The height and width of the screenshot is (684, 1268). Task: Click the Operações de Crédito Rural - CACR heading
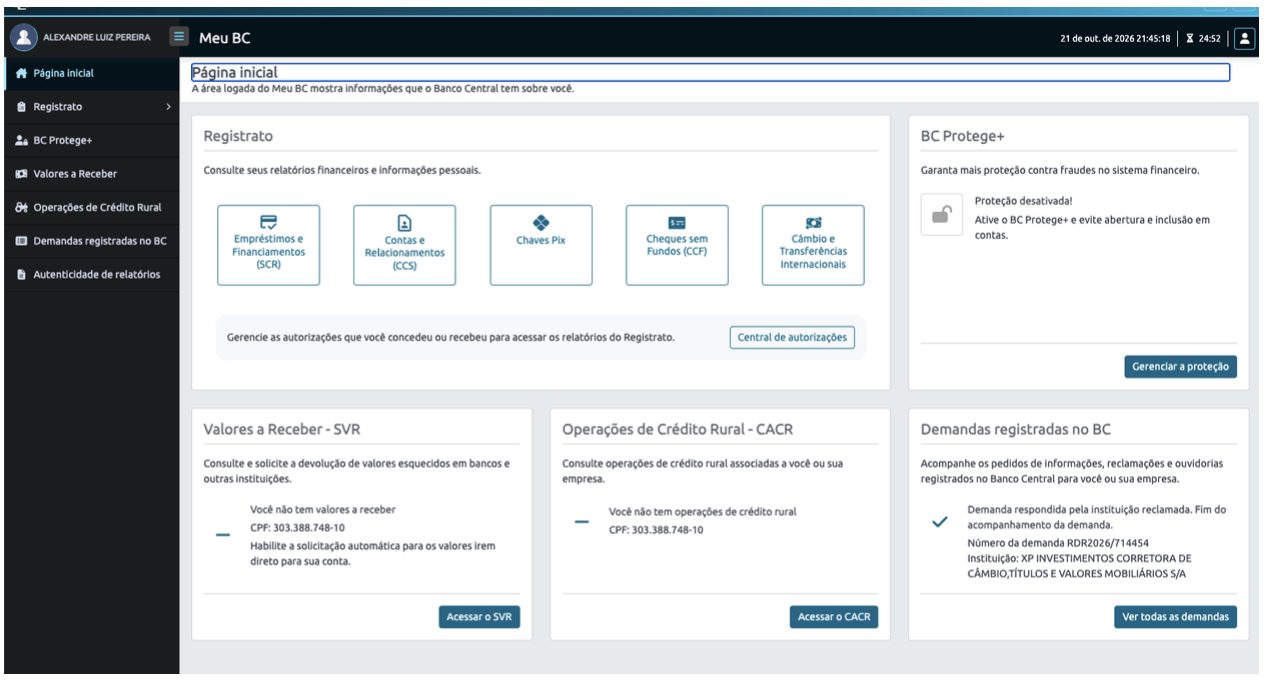coord(678,429)
